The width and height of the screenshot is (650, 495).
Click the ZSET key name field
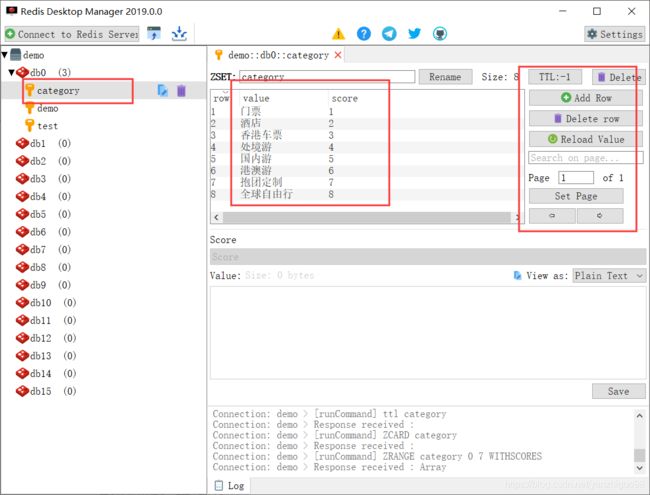click(327, 77)
